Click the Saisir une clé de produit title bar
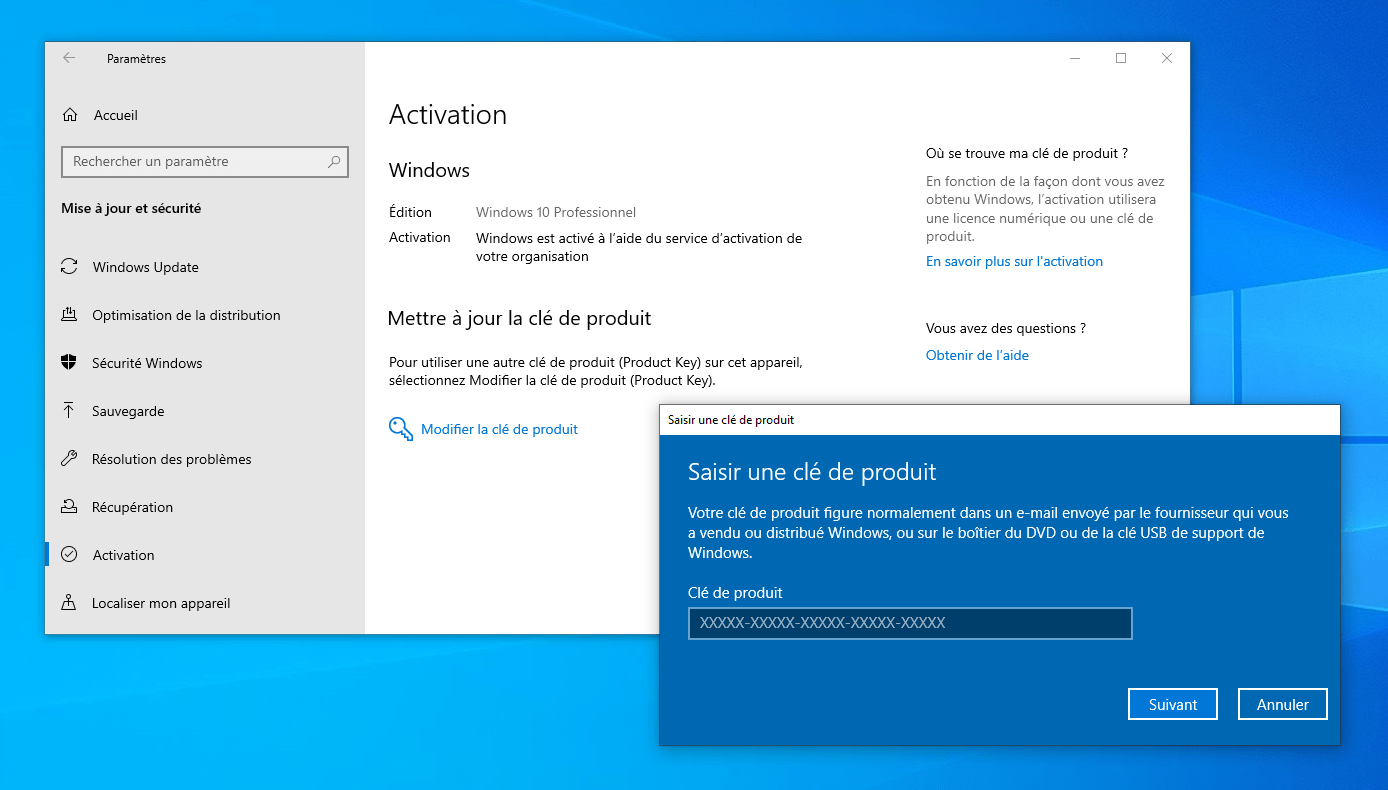1388x790 pixels. pos(999,420)
